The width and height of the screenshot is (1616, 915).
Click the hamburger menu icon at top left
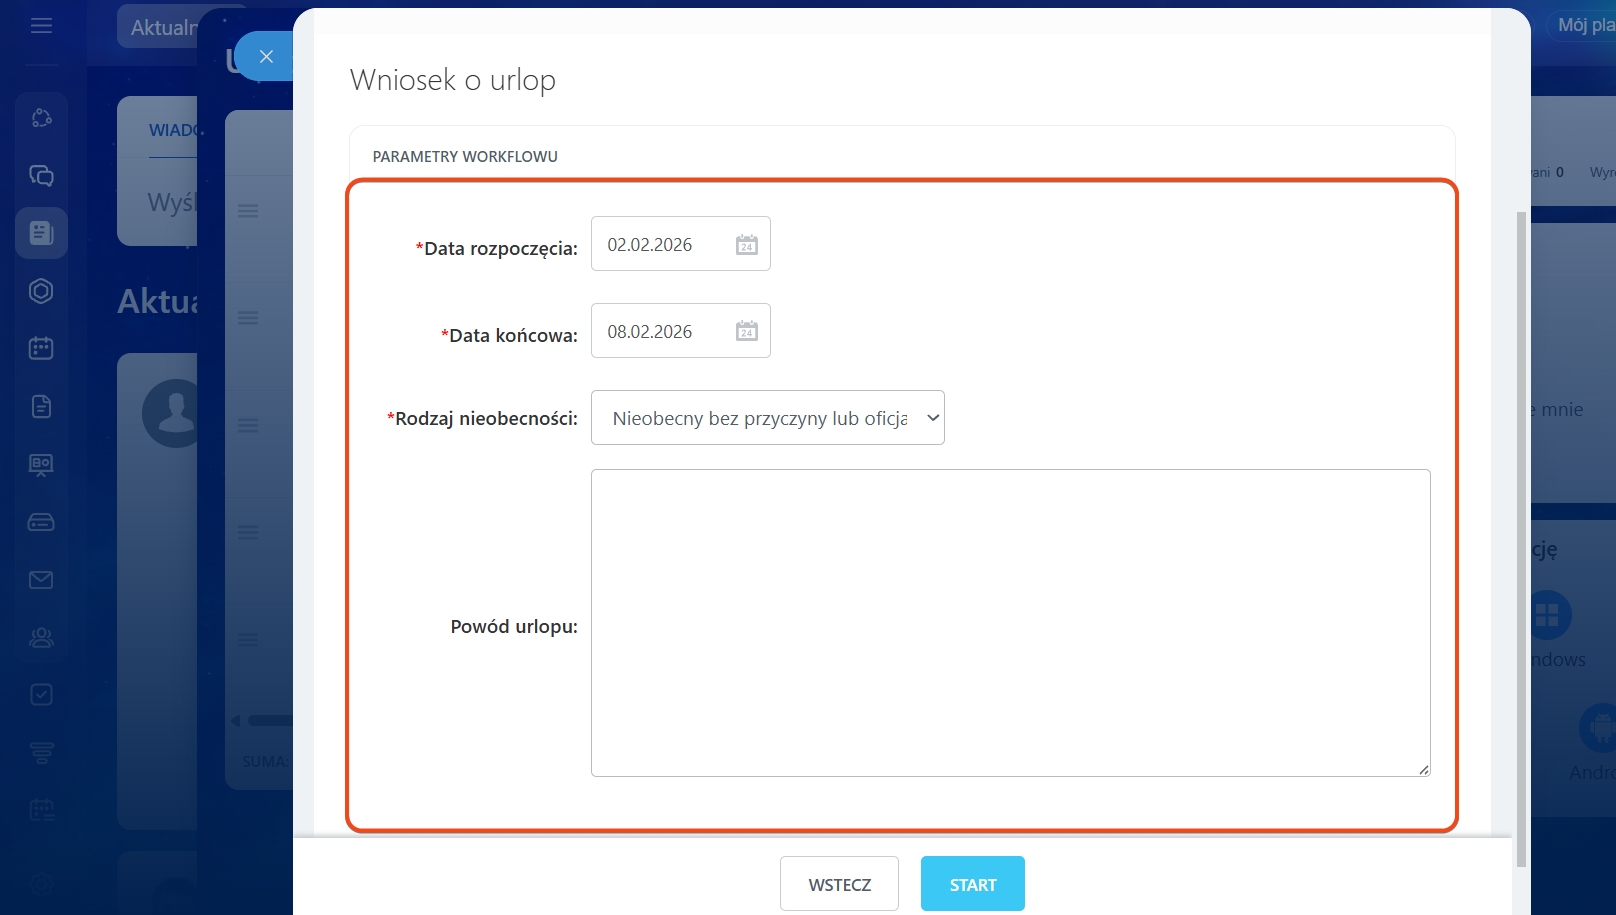pos(41,26)
